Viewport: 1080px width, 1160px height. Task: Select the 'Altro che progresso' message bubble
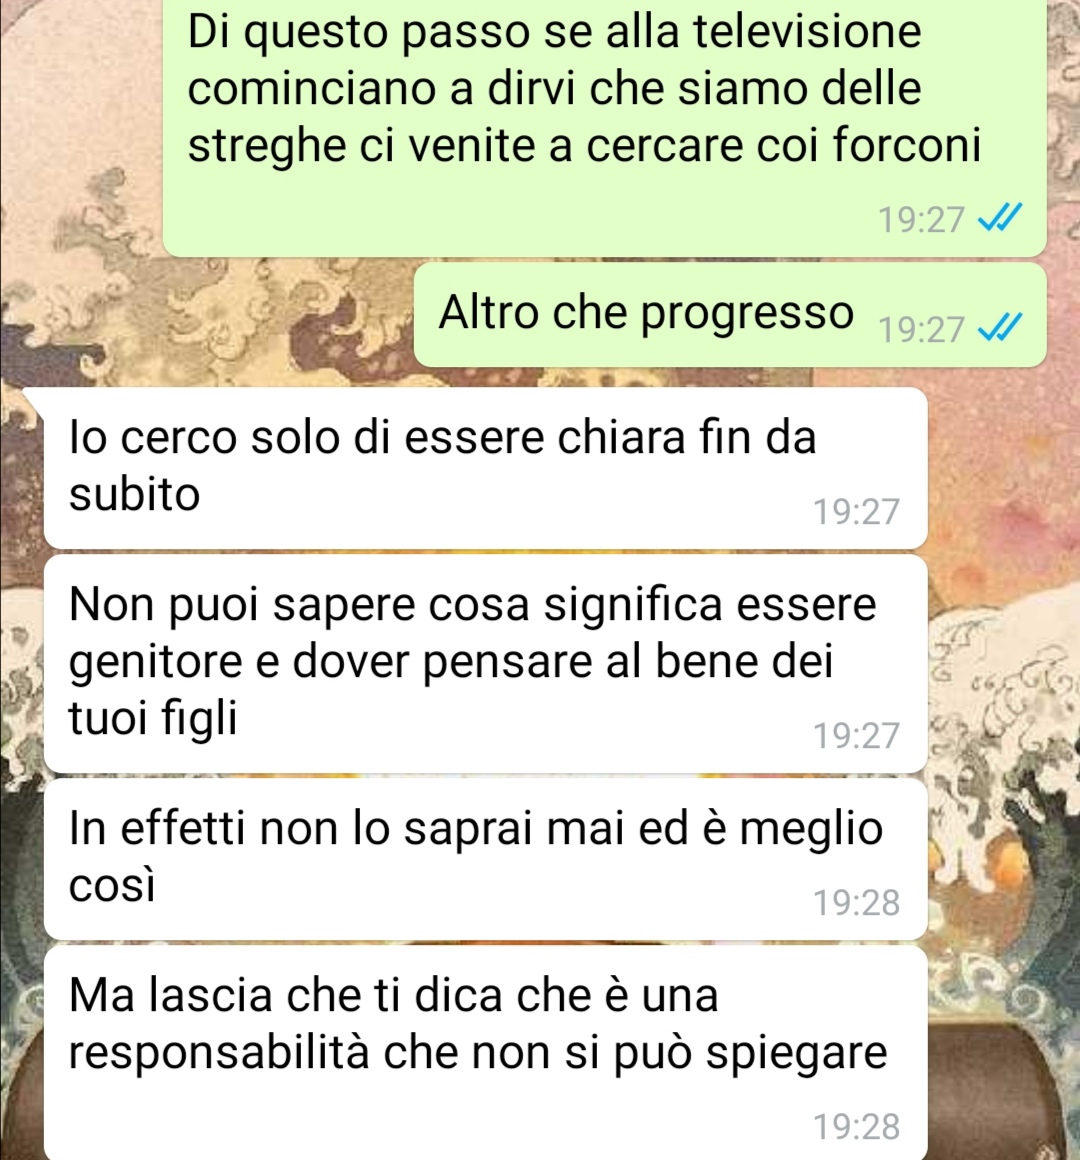pyautogui.click(x=729, y=314)
